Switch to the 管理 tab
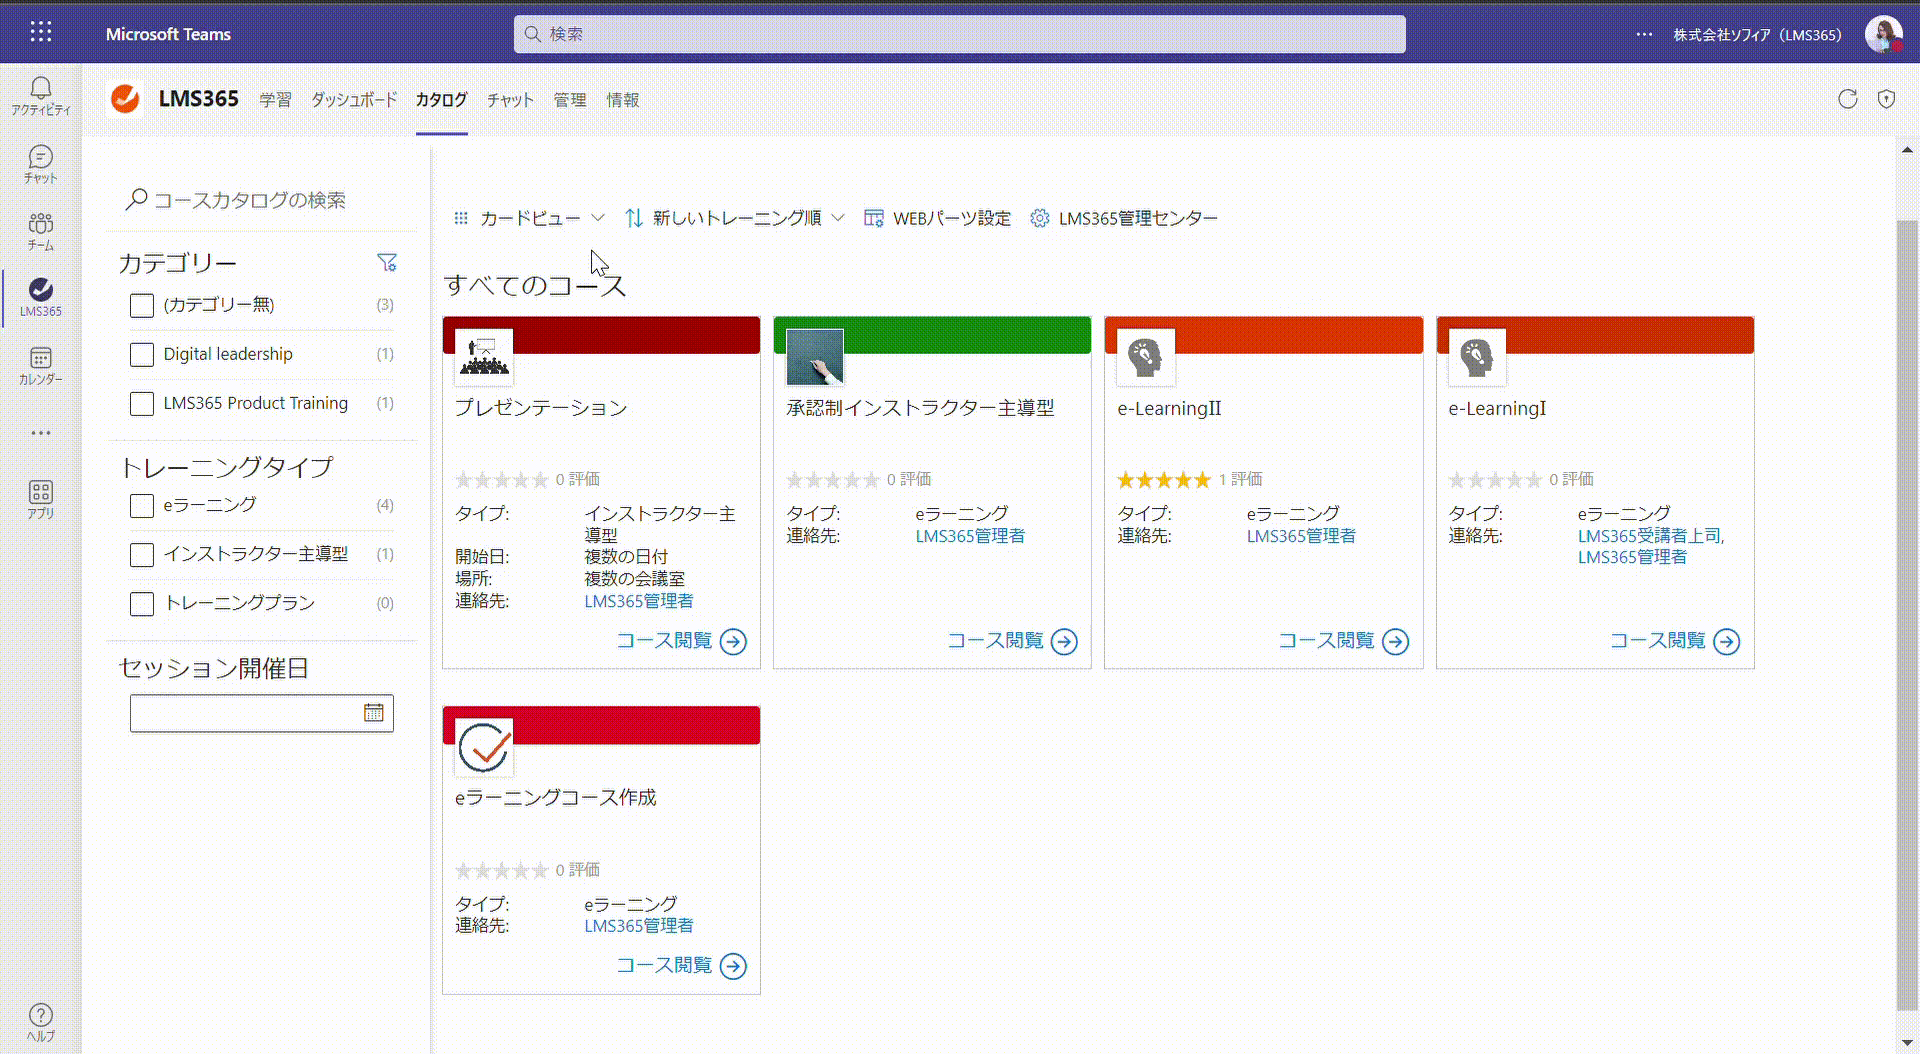The width and height of the screenshot is (1920, 1054). click(x=570, y=100)
